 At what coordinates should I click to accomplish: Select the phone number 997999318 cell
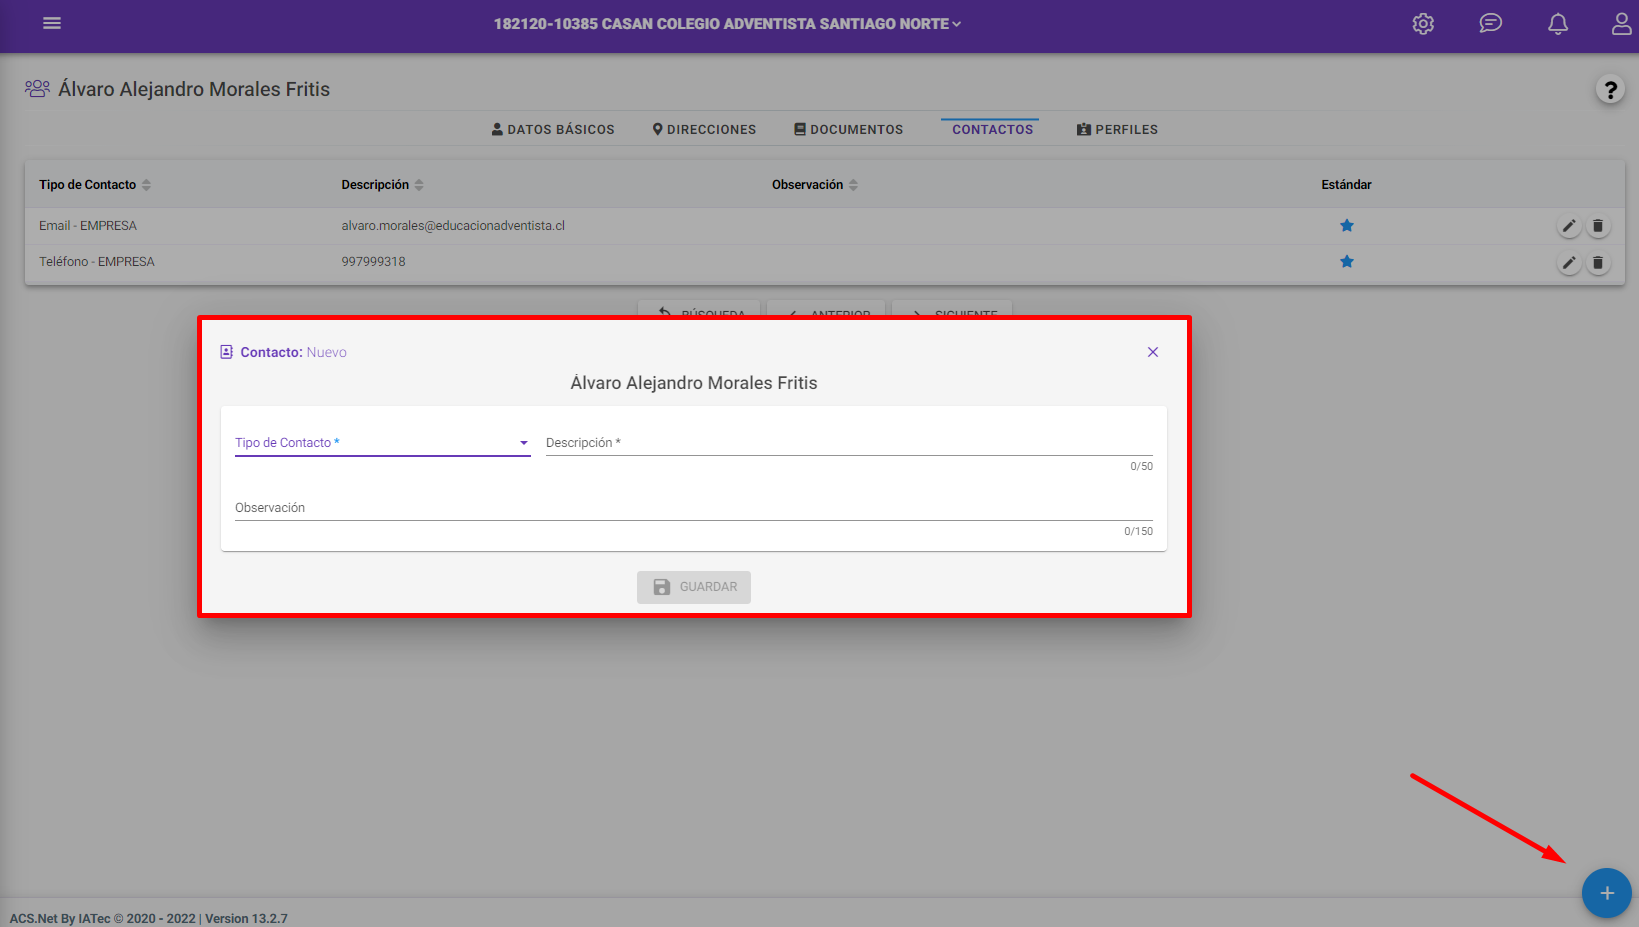coord(374,262)
